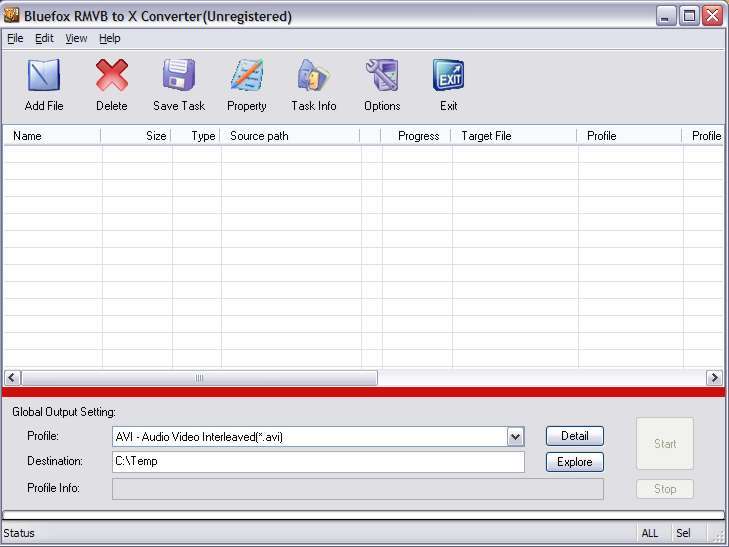Click the left arrow of horizontal scrollbar
729x547 pixels.
pyautogui.click(x=12, y=377)
